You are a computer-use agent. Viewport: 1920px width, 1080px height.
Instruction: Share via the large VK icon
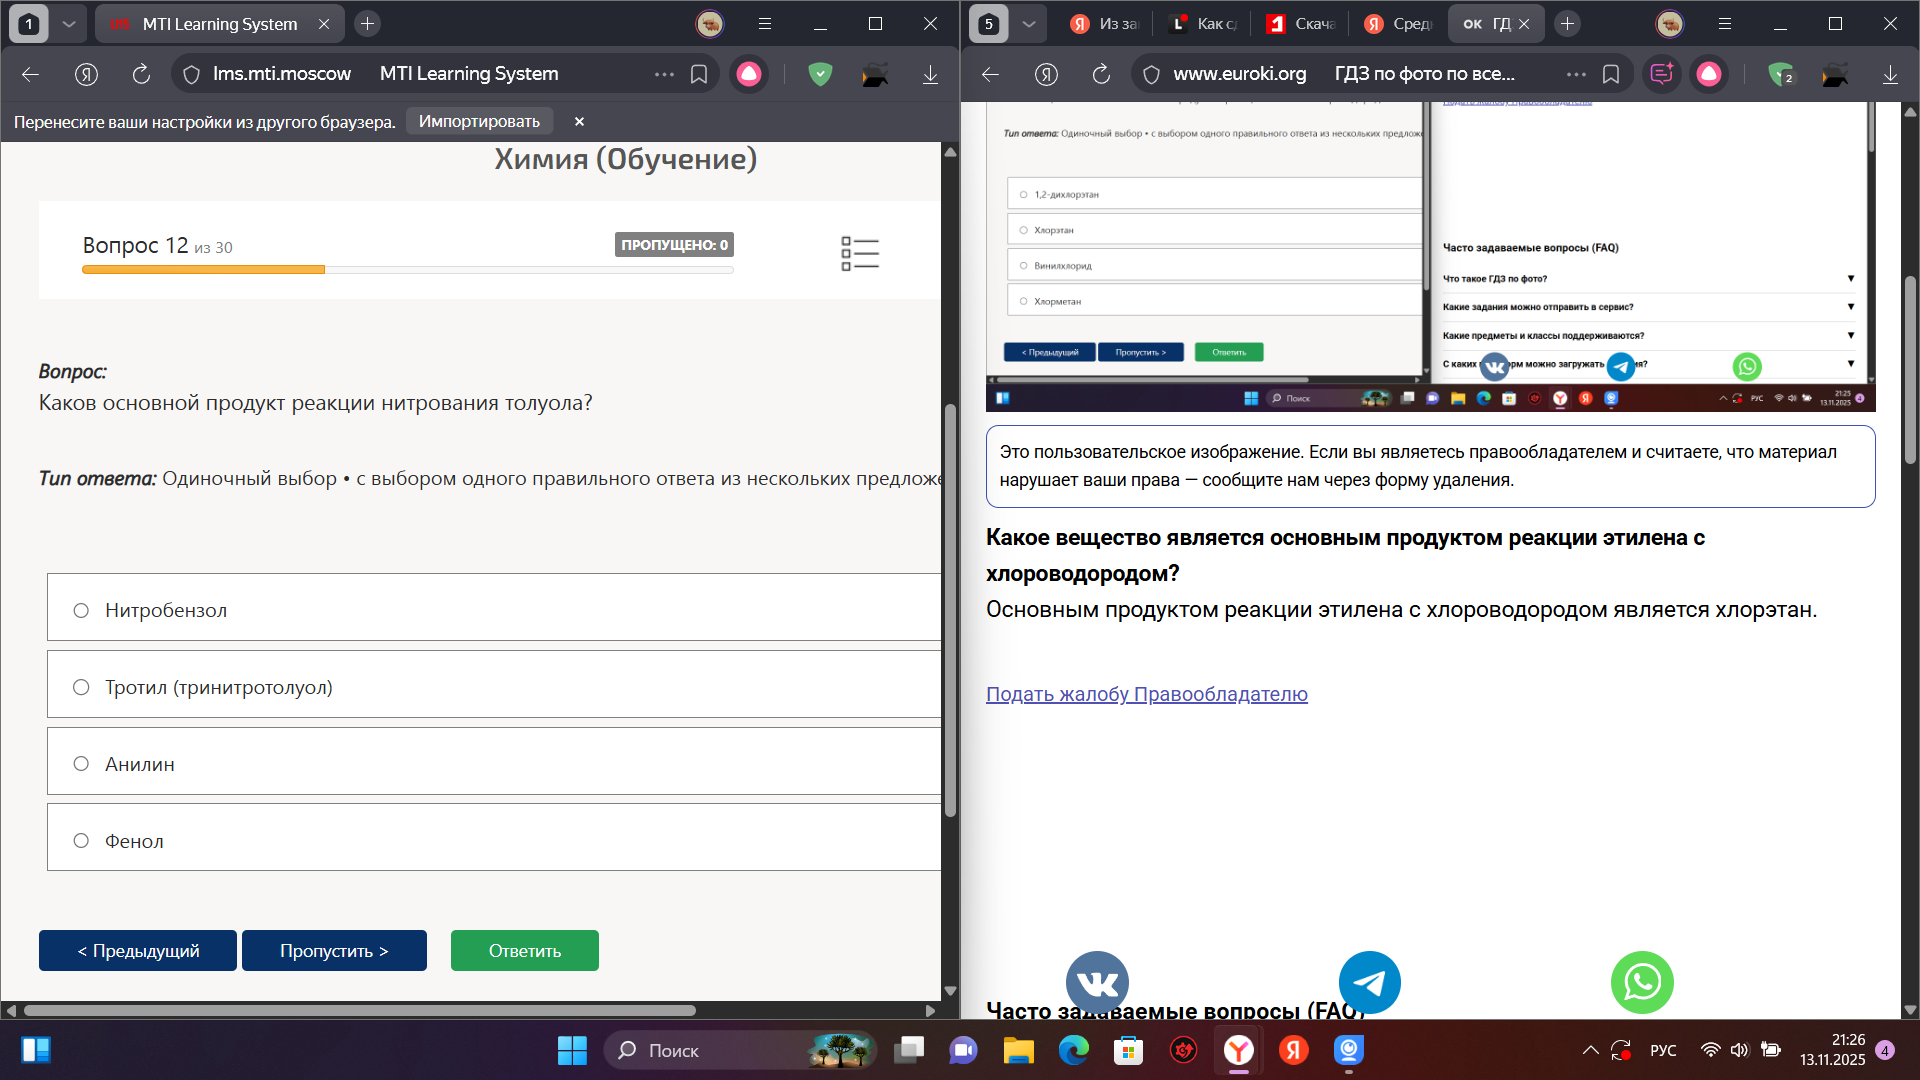point(1097,982)
